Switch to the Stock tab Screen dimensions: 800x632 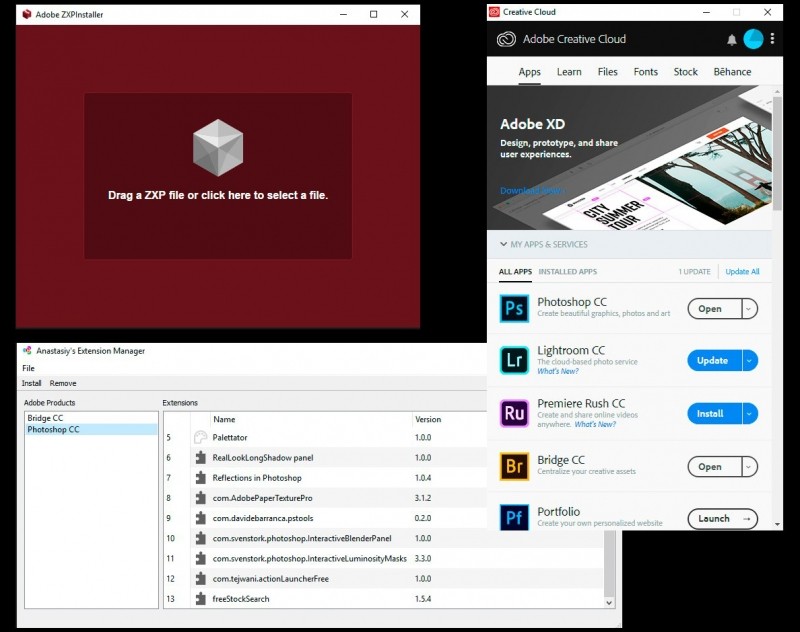tap(685, 72)
